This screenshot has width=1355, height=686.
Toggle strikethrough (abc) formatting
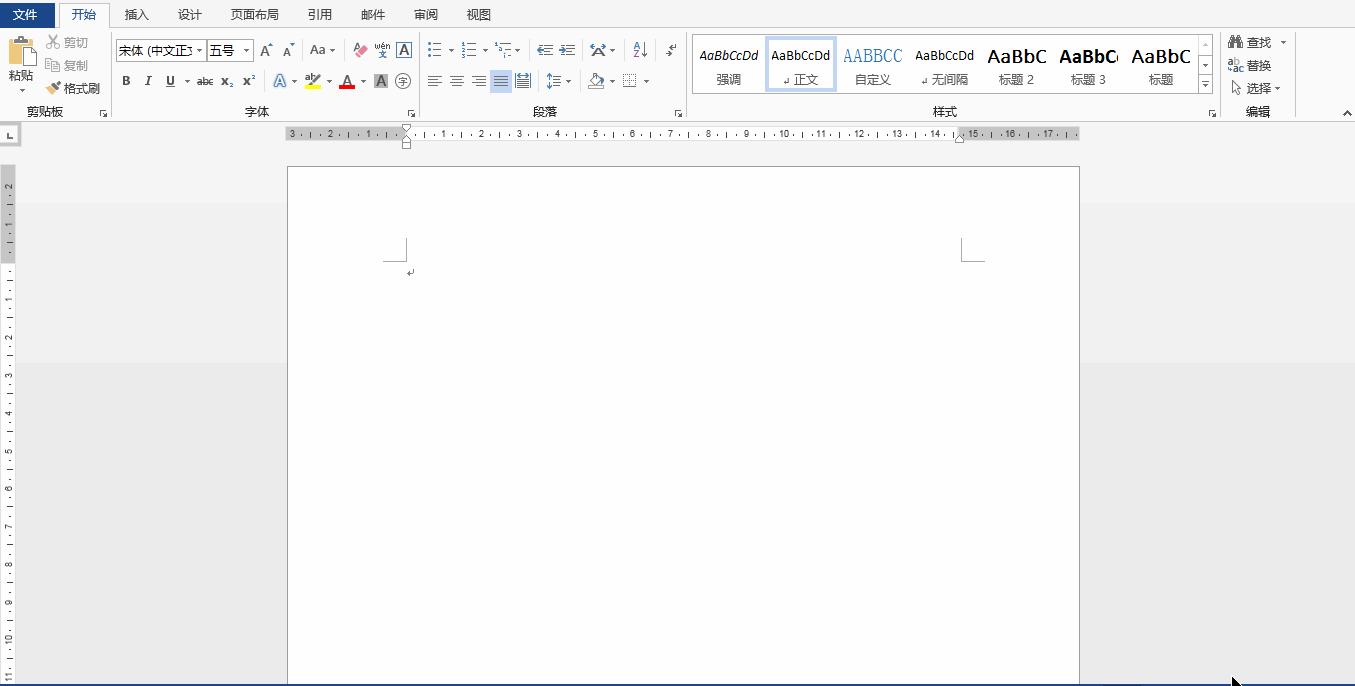point(205,81)
